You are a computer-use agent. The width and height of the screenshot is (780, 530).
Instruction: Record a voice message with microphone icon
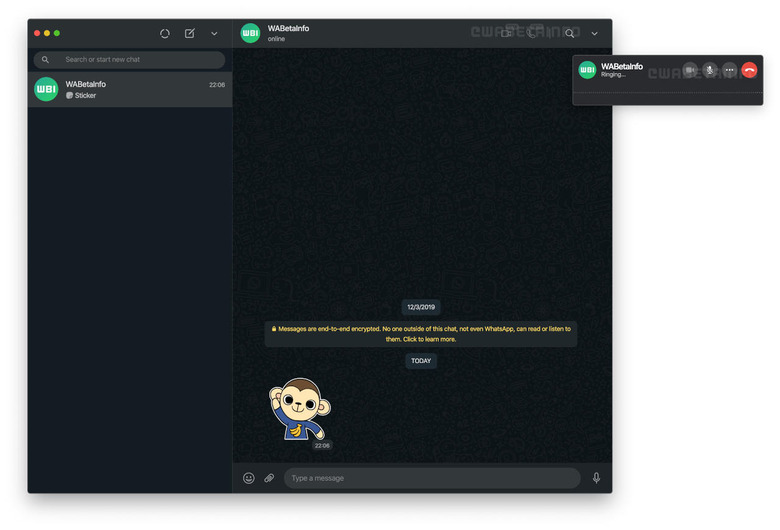(596, 478)
